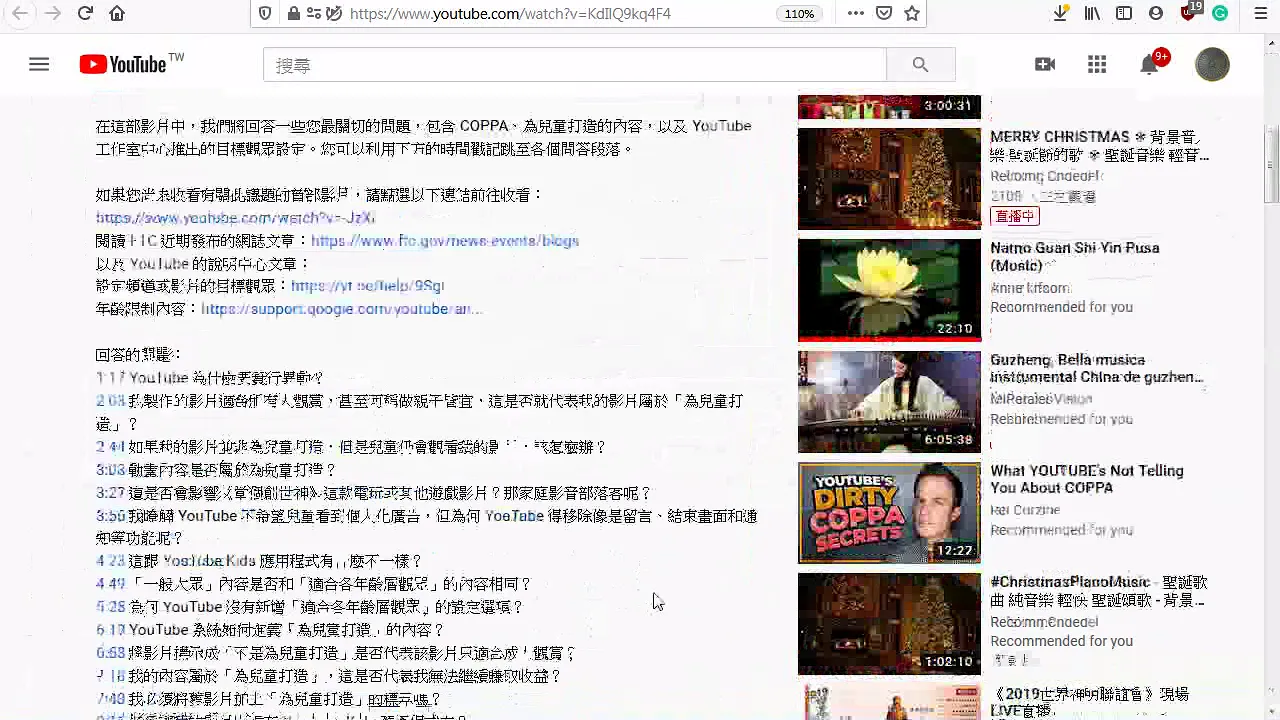Submit search with magnifier button

tap(921, 65)
